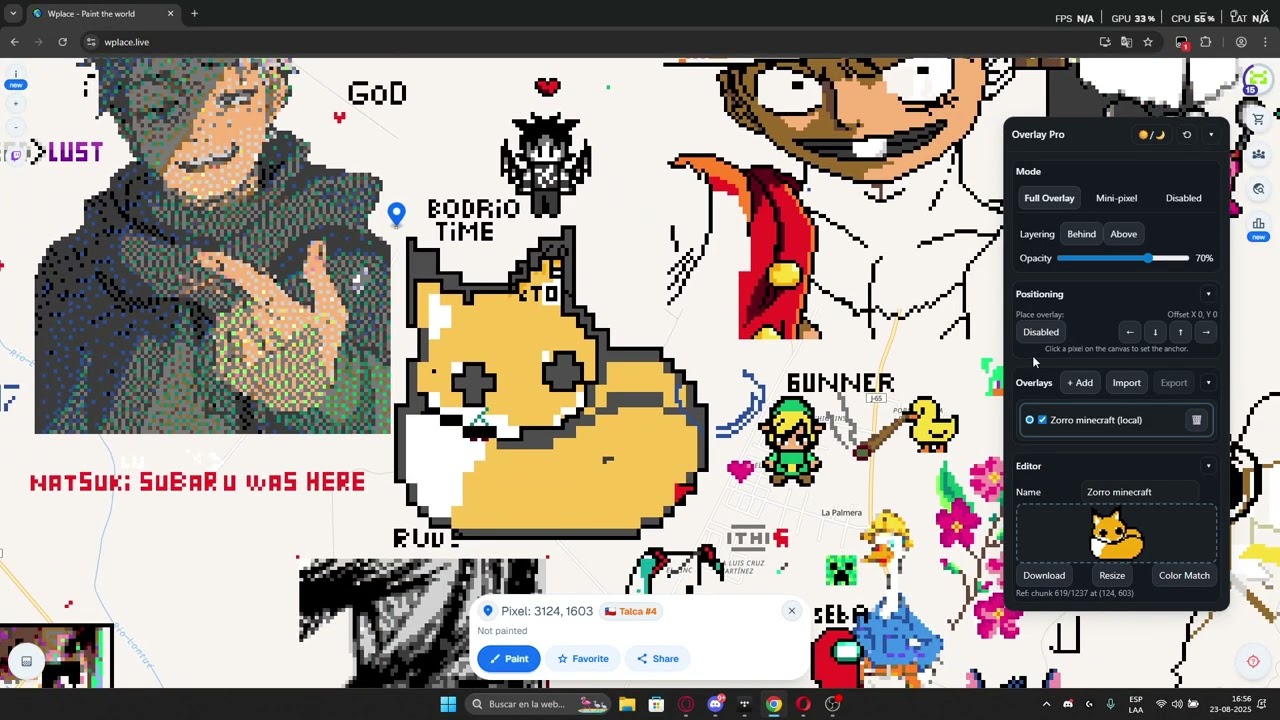Select Full Overlay mode

tap(1049, 198)
